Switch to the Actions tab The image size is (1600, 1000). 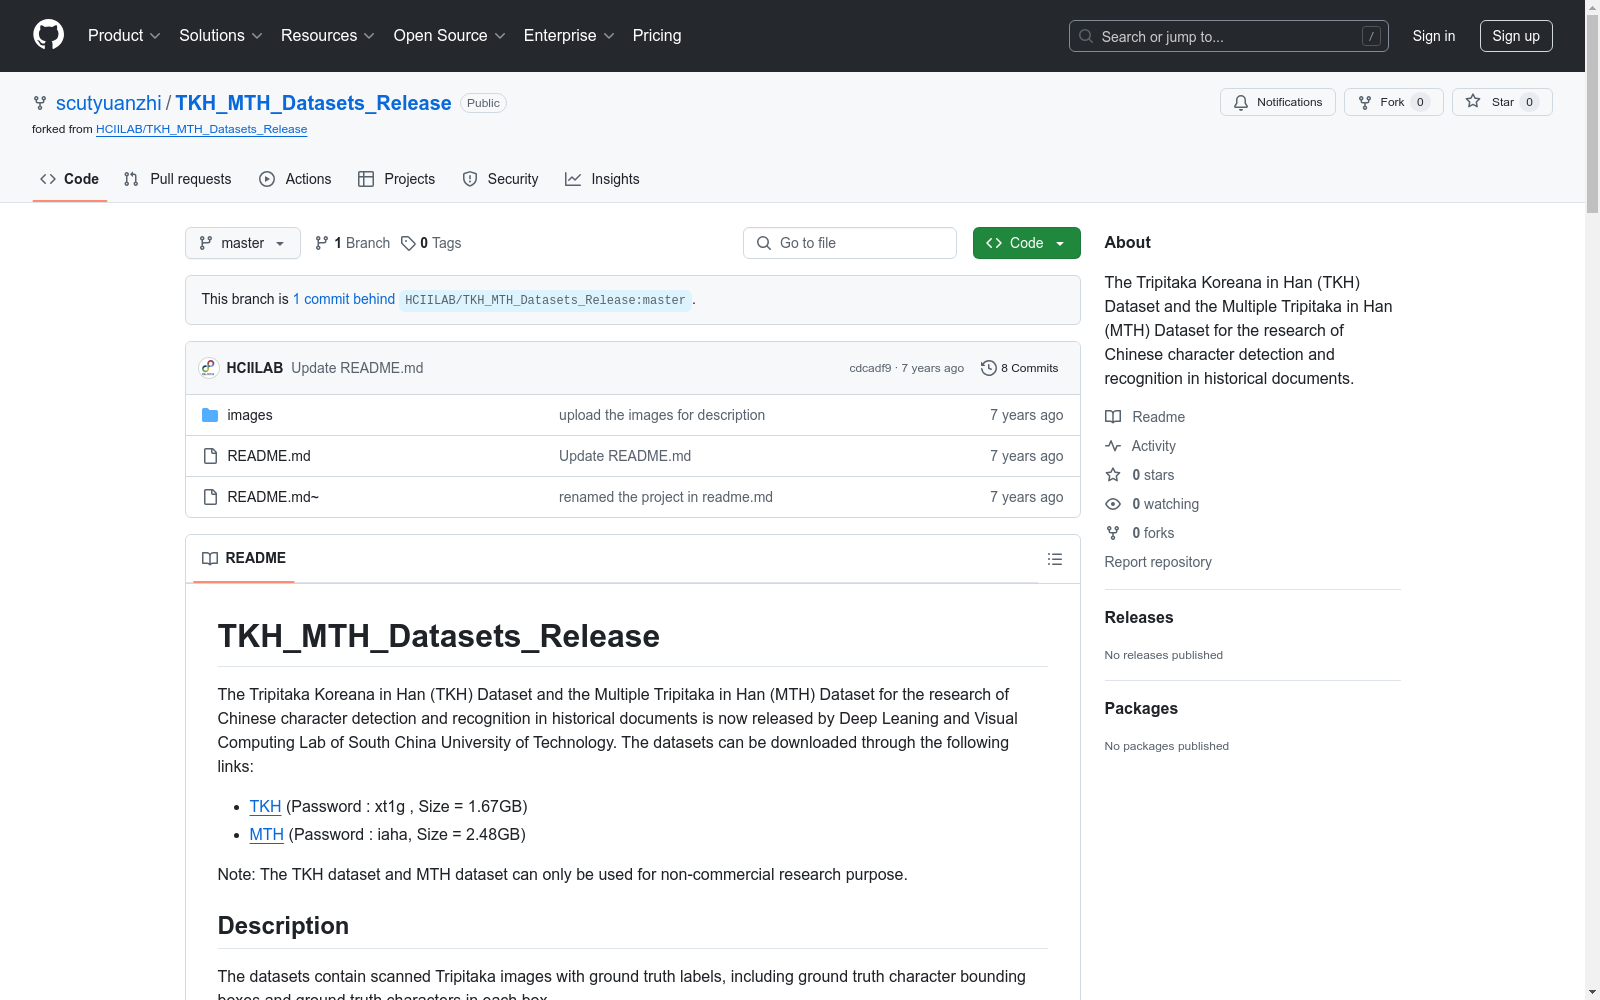(x=295, y=179)
